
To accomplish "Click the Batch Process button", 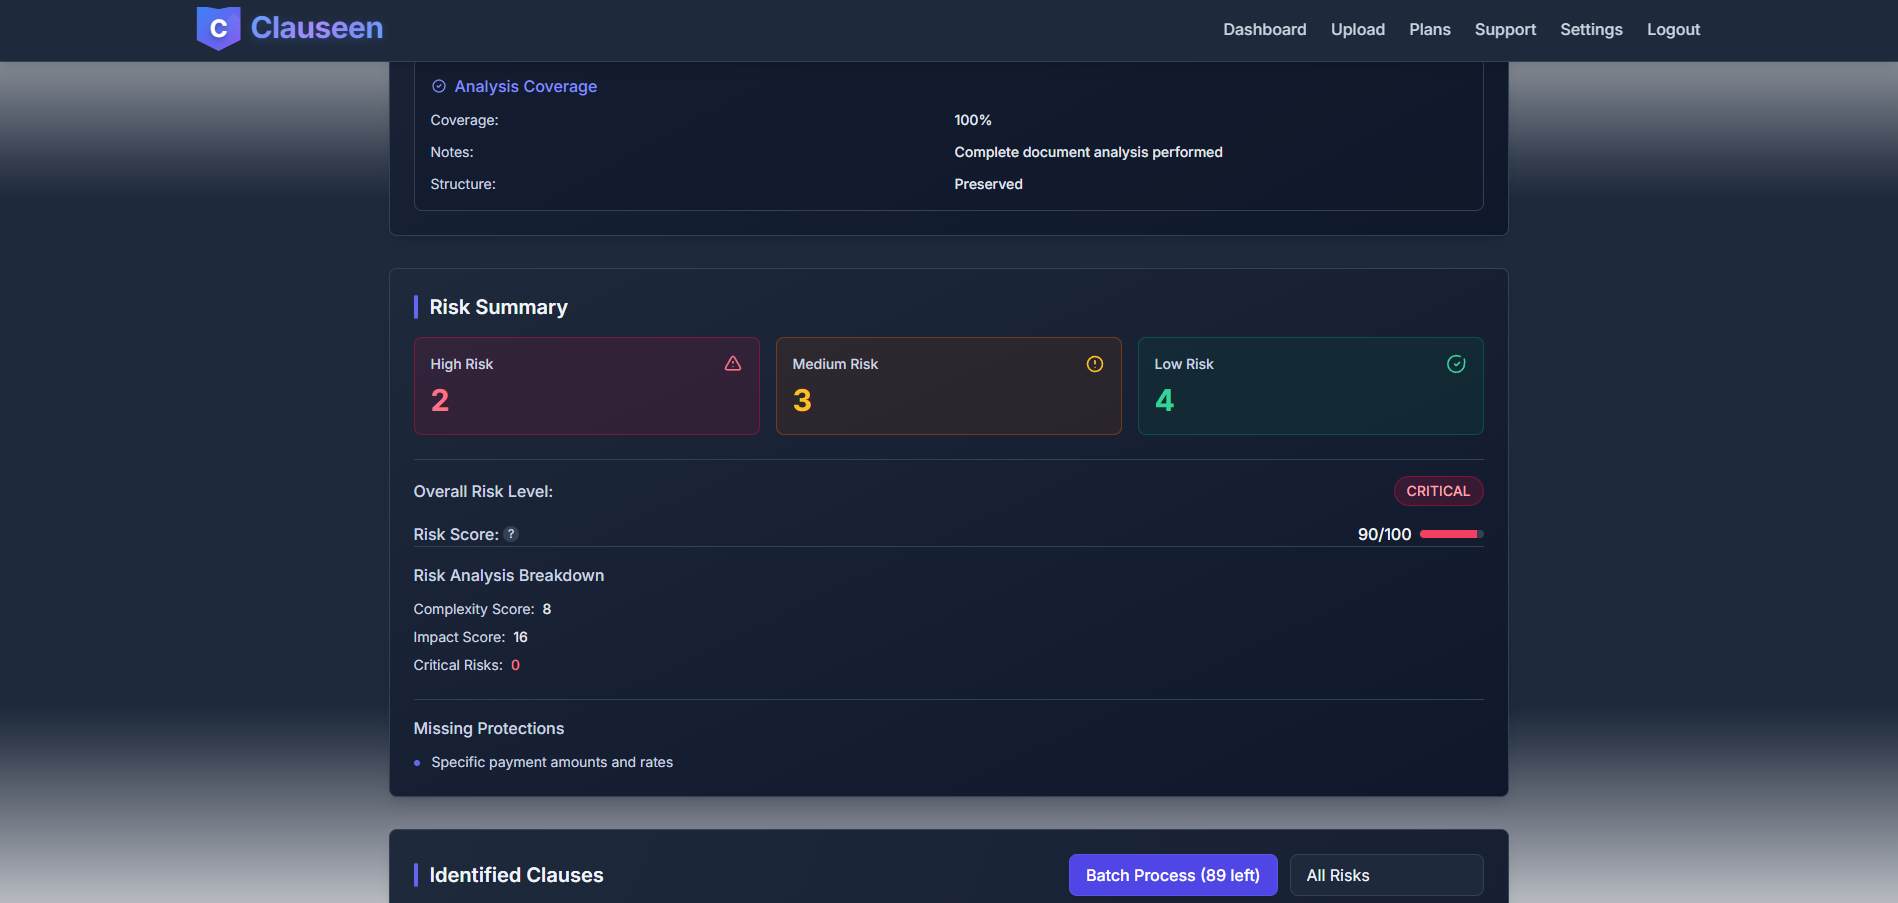I will 1172,875.
